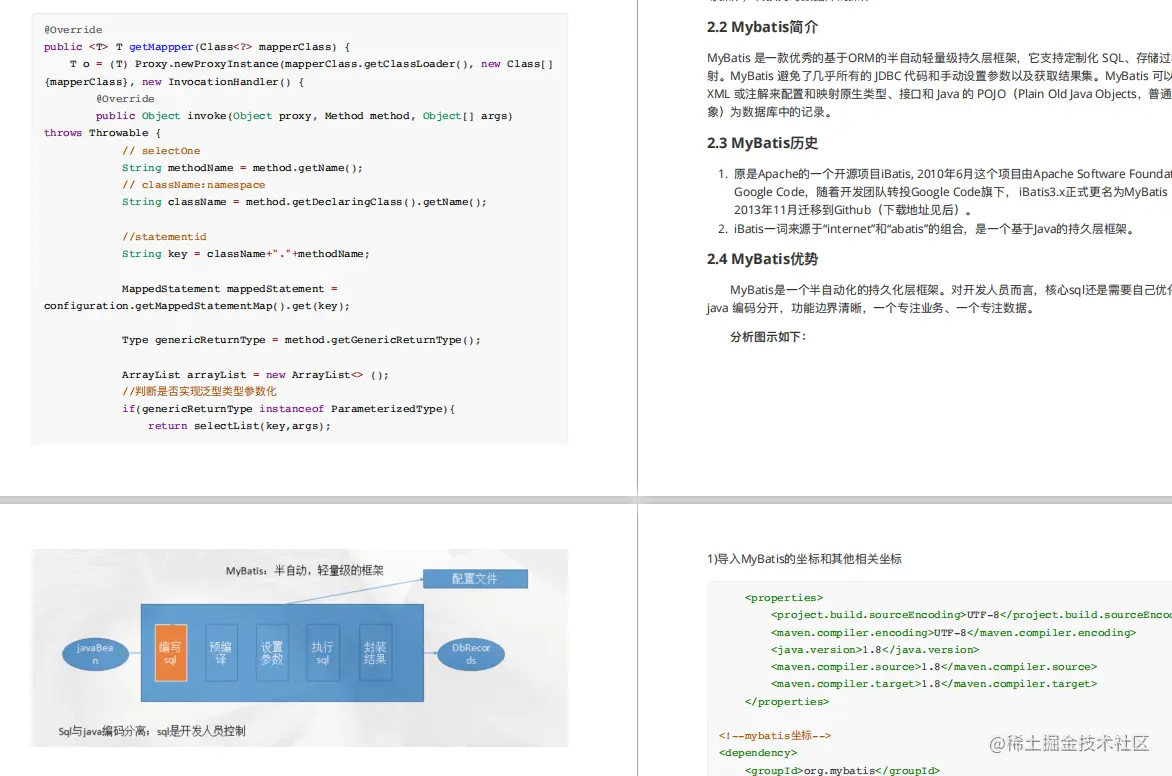1172x776 pixels.
Task: Click the 'MappedStatement mappedStatement =' line
Action: [229, 289]
